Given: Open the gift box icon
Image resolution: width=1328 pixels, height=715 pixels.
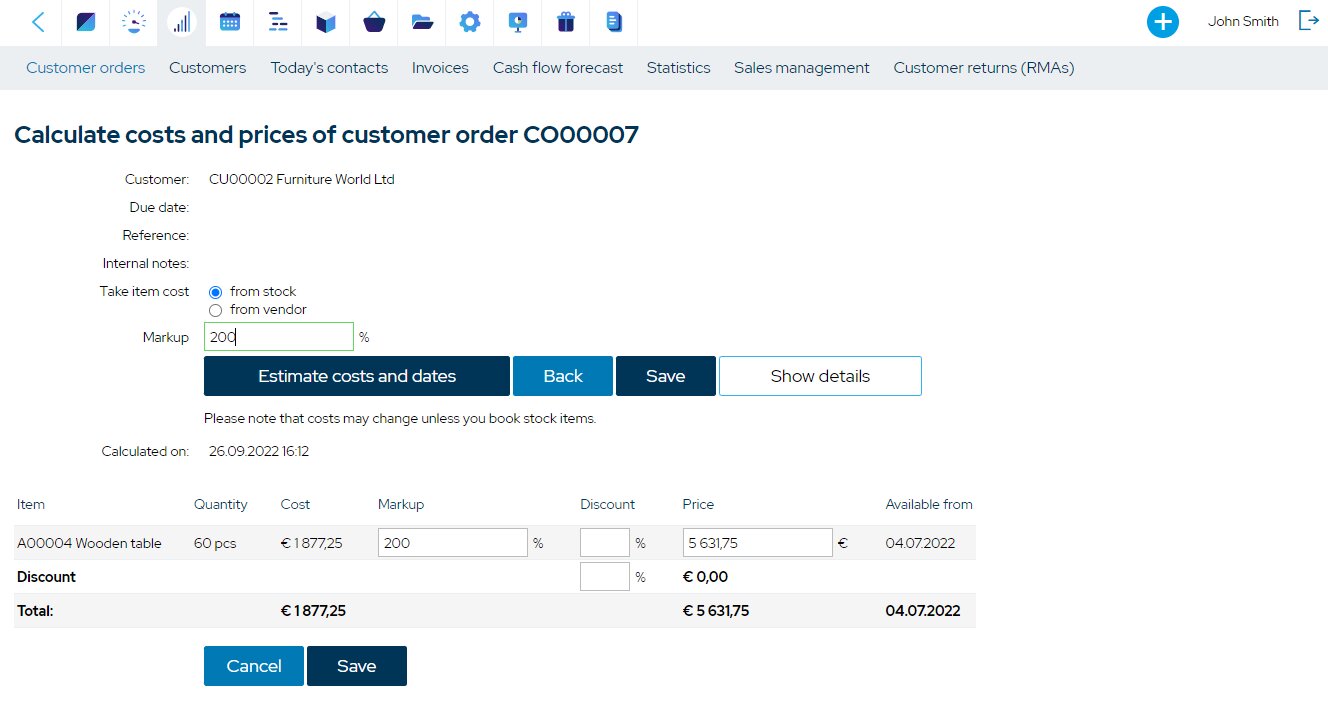Looking at the screenshot, I should click(x=566, y=22).
